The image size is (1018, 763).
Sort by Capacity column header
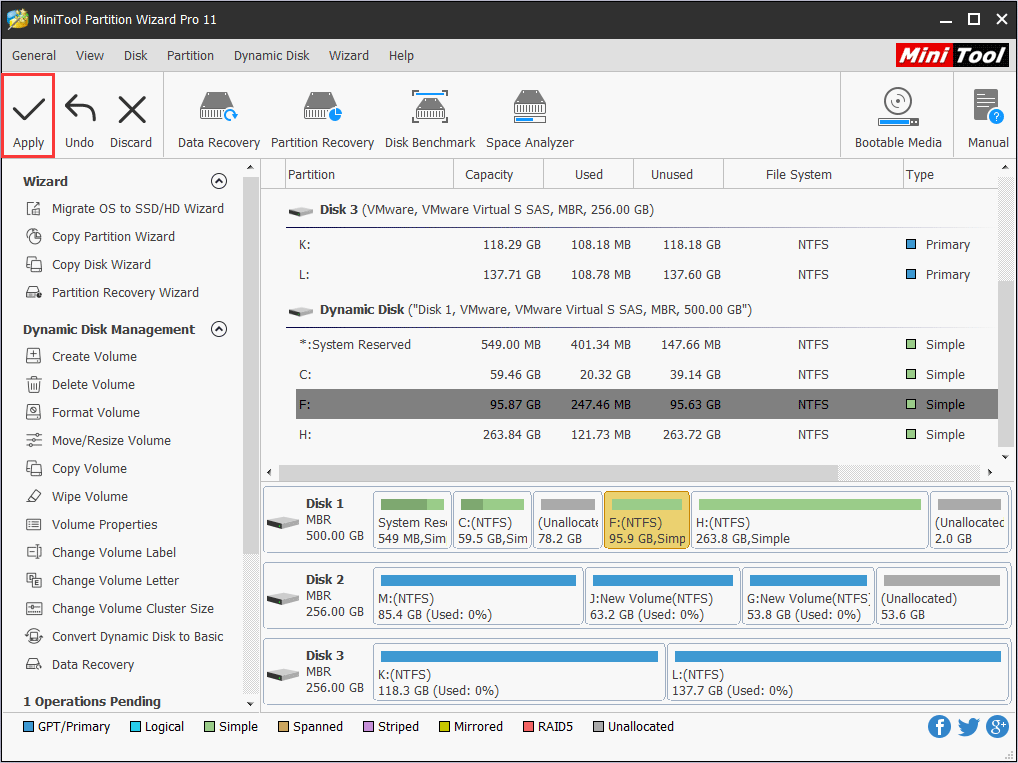tap(499, 175)
